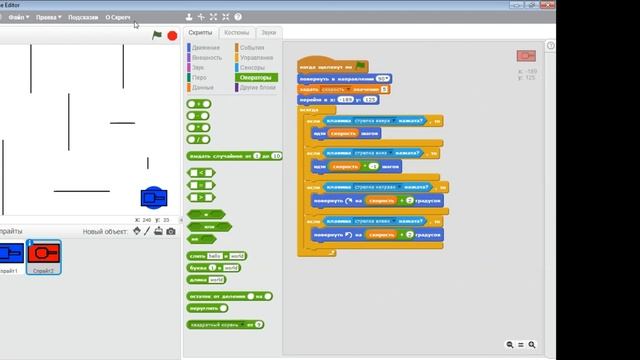Image resolution: width=640 pixels, height=360 pixels.
Task: Select the Операторы block category
Action: click(x=256, y=77)
